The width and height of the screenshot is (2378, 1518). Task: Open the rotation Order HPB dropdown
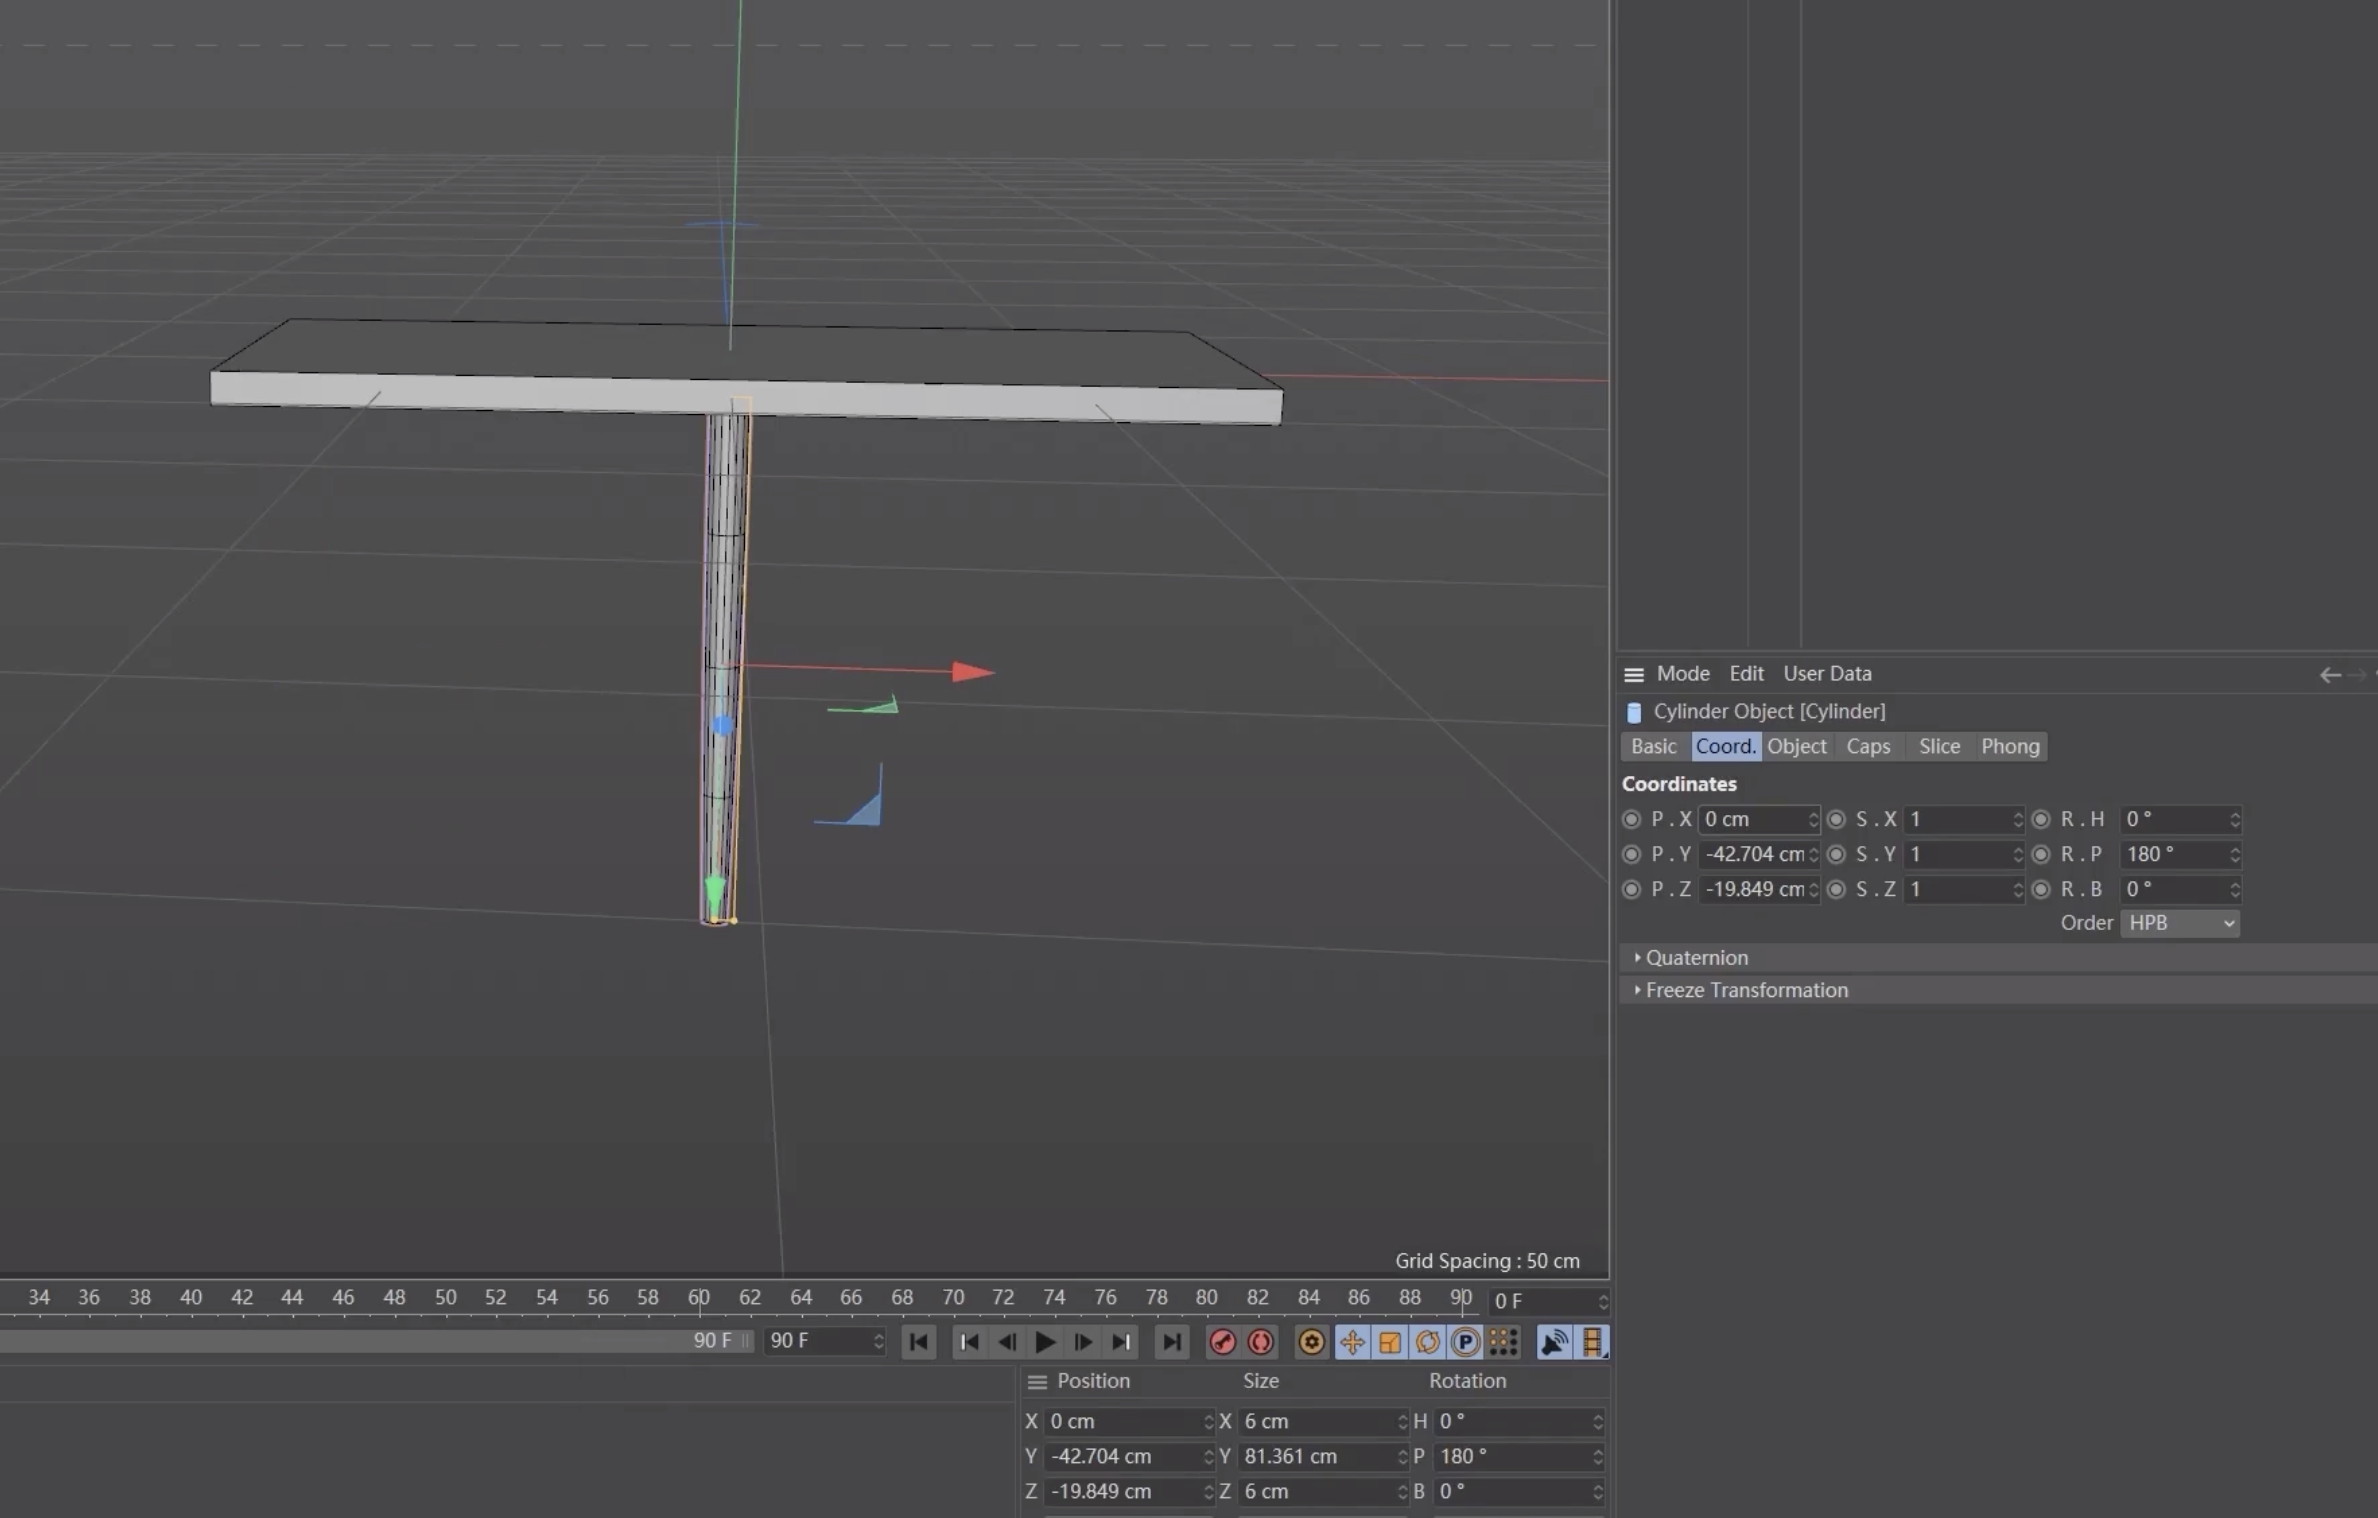(2180, 923)
